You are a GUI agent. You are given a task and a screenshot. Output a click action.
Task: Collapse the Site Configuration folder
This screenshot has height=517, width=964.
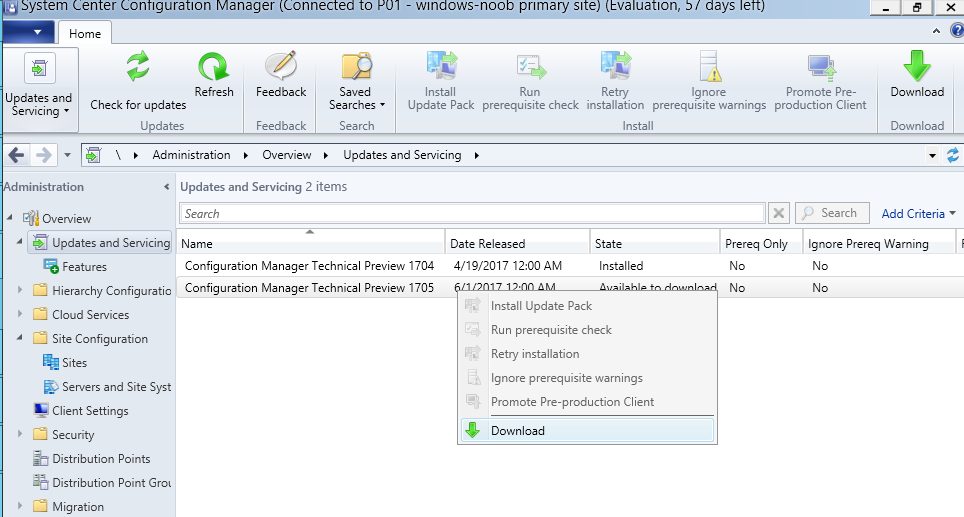[x=20, y=337]
